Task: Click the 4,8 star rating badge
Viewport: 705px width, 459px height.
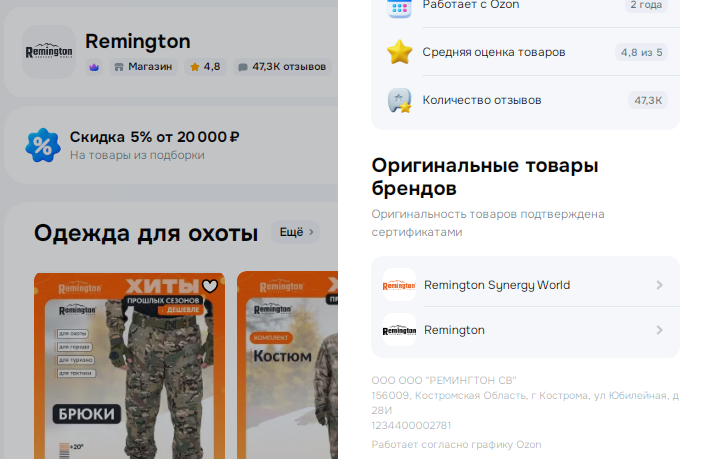Action: tap(205, 67)
